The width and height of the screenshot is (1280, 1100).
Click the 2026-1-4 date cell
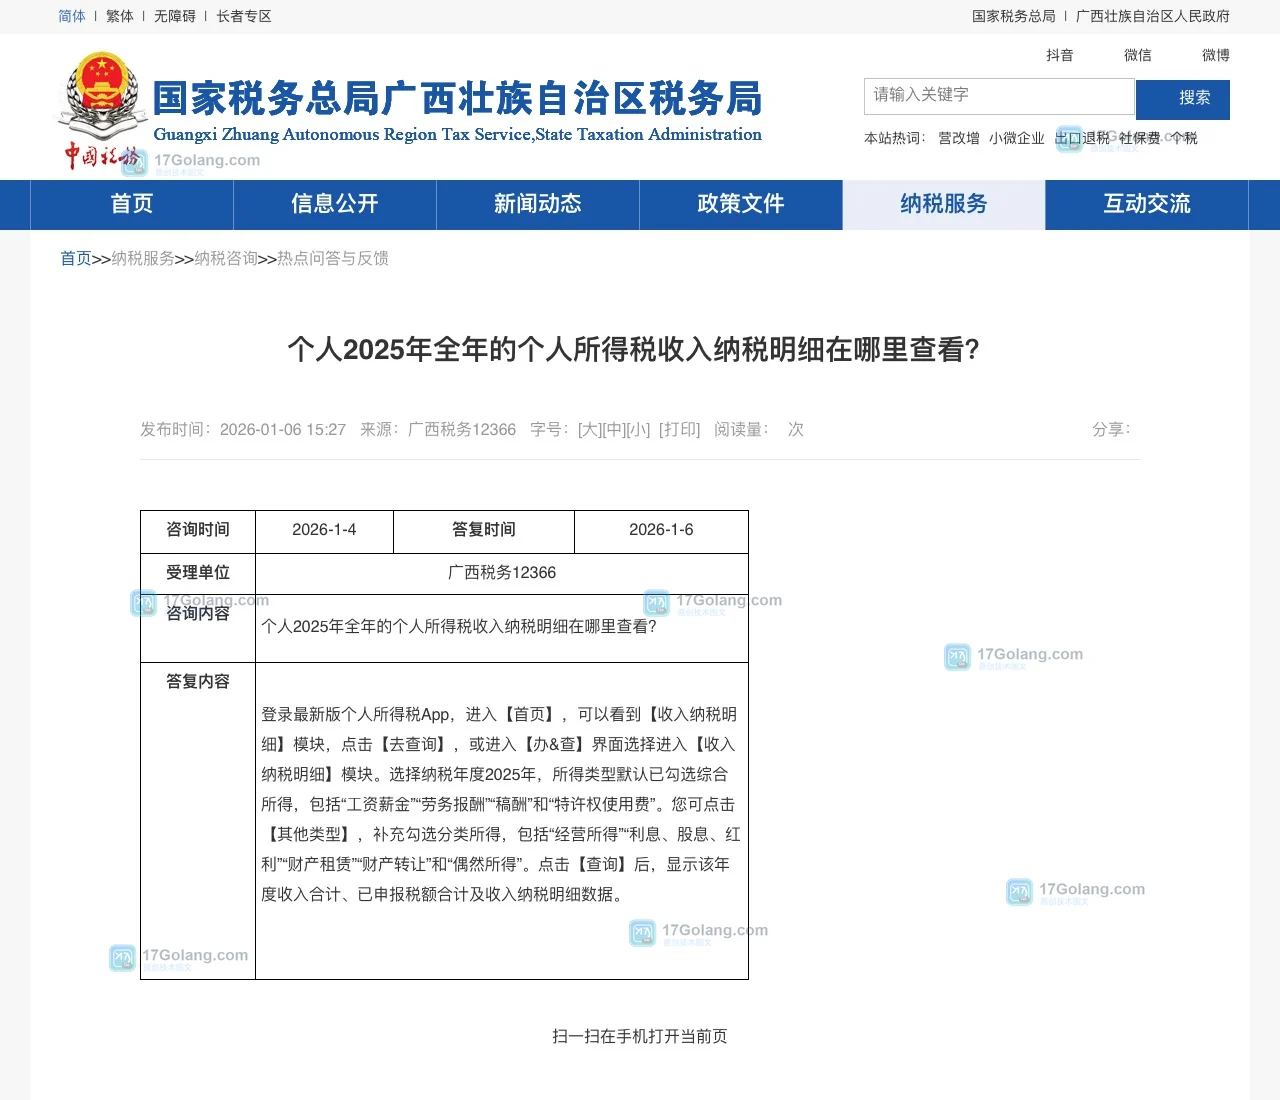(x=324, y=530)
